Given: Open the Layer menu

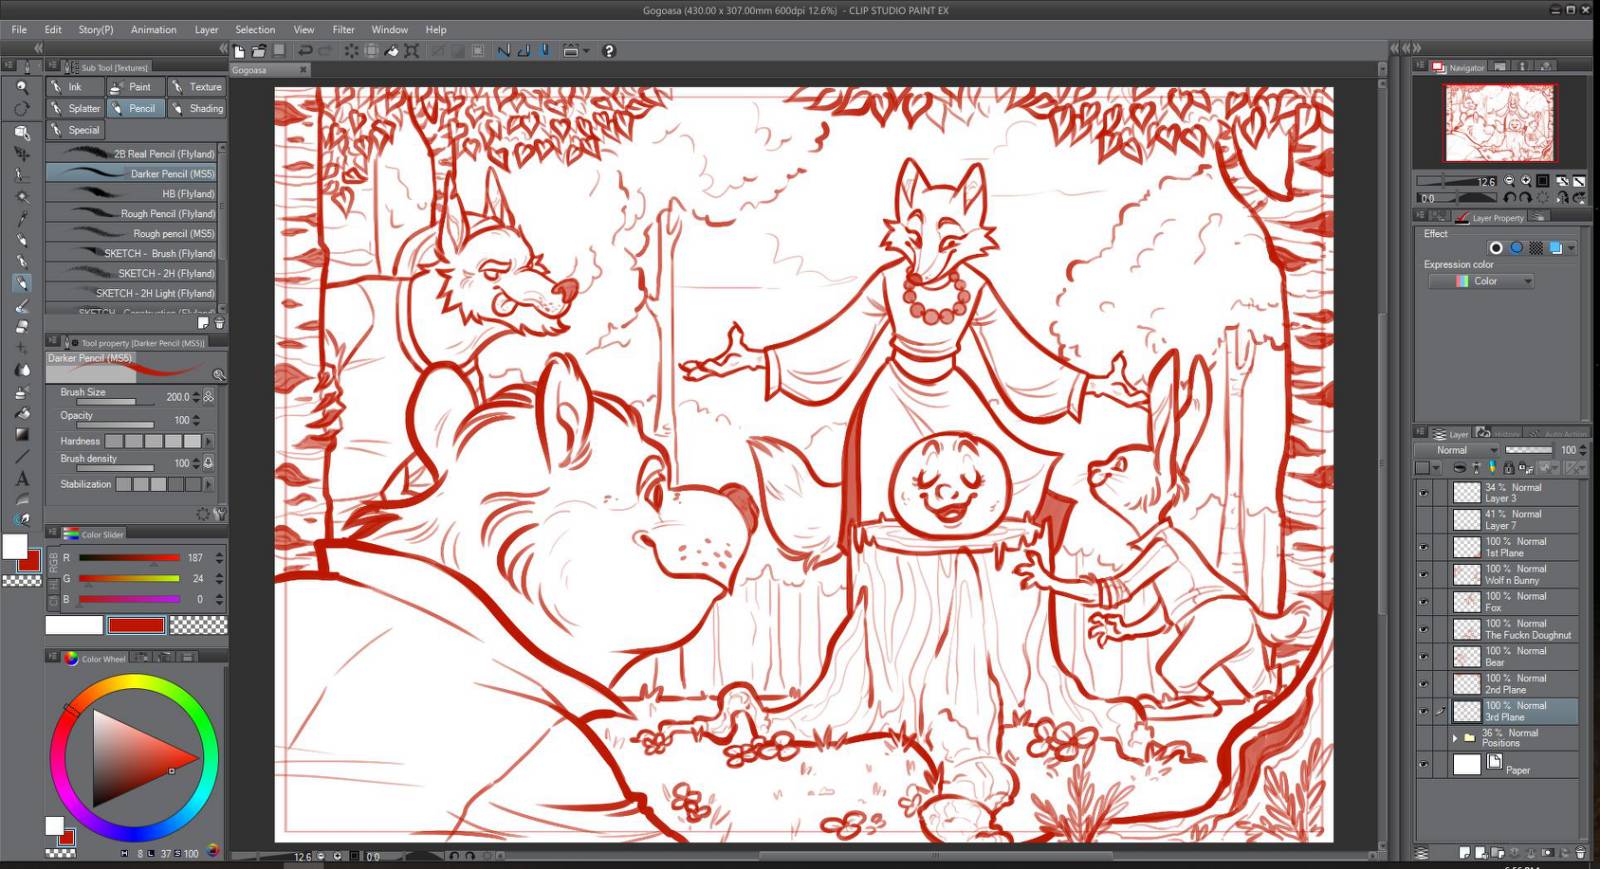Looking at the screenshot, I should pyautogui.click(x=206, y=29).
